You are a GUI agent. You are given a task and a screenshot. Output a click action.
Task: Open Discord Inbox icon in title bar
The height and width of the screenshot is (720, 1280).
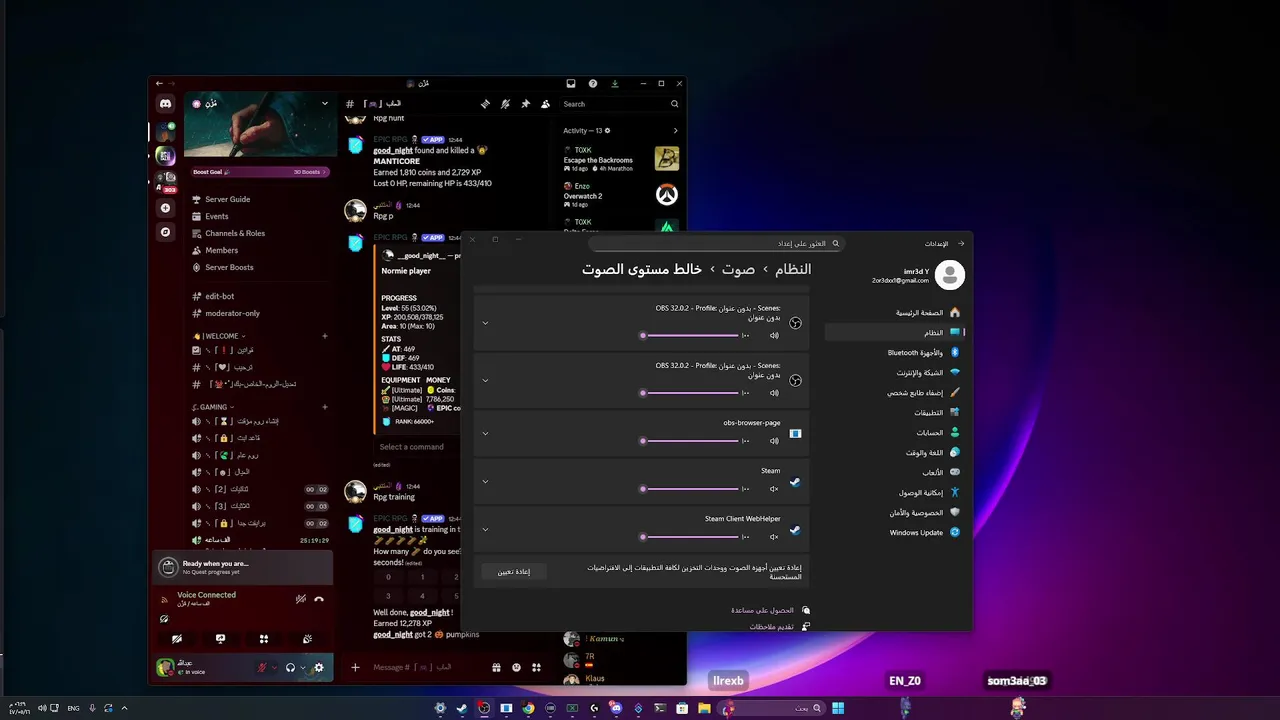pos(571,84)
